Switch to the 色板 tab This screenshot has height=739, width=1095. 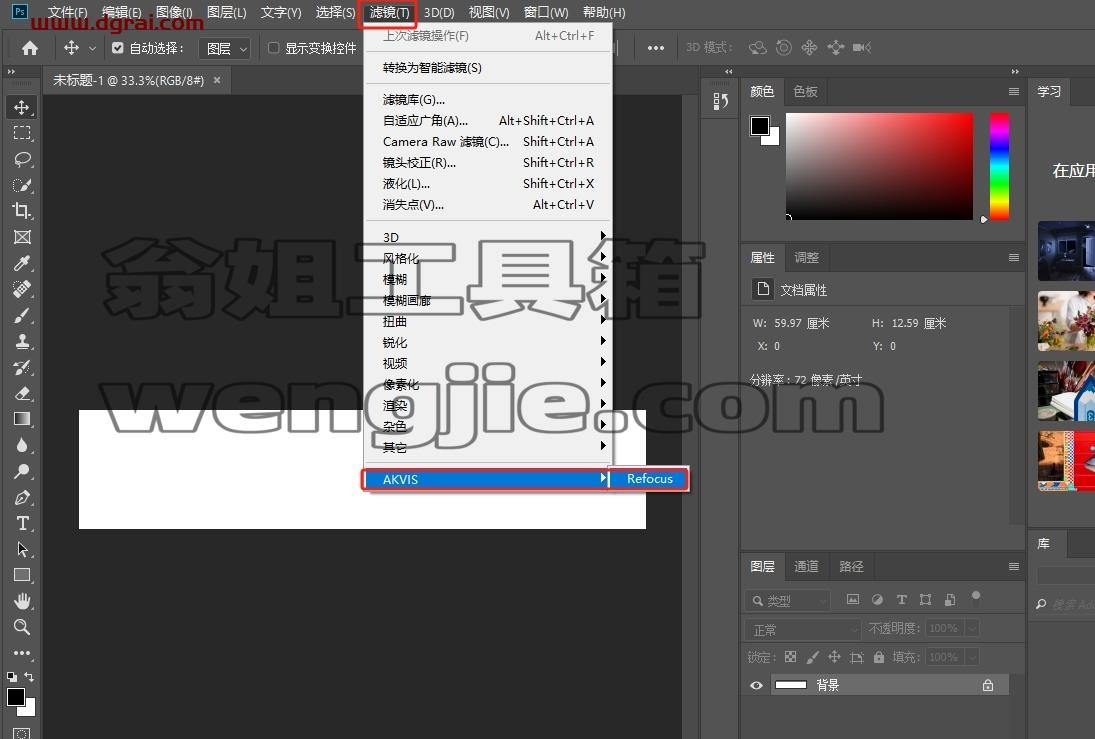pos(805,92)
